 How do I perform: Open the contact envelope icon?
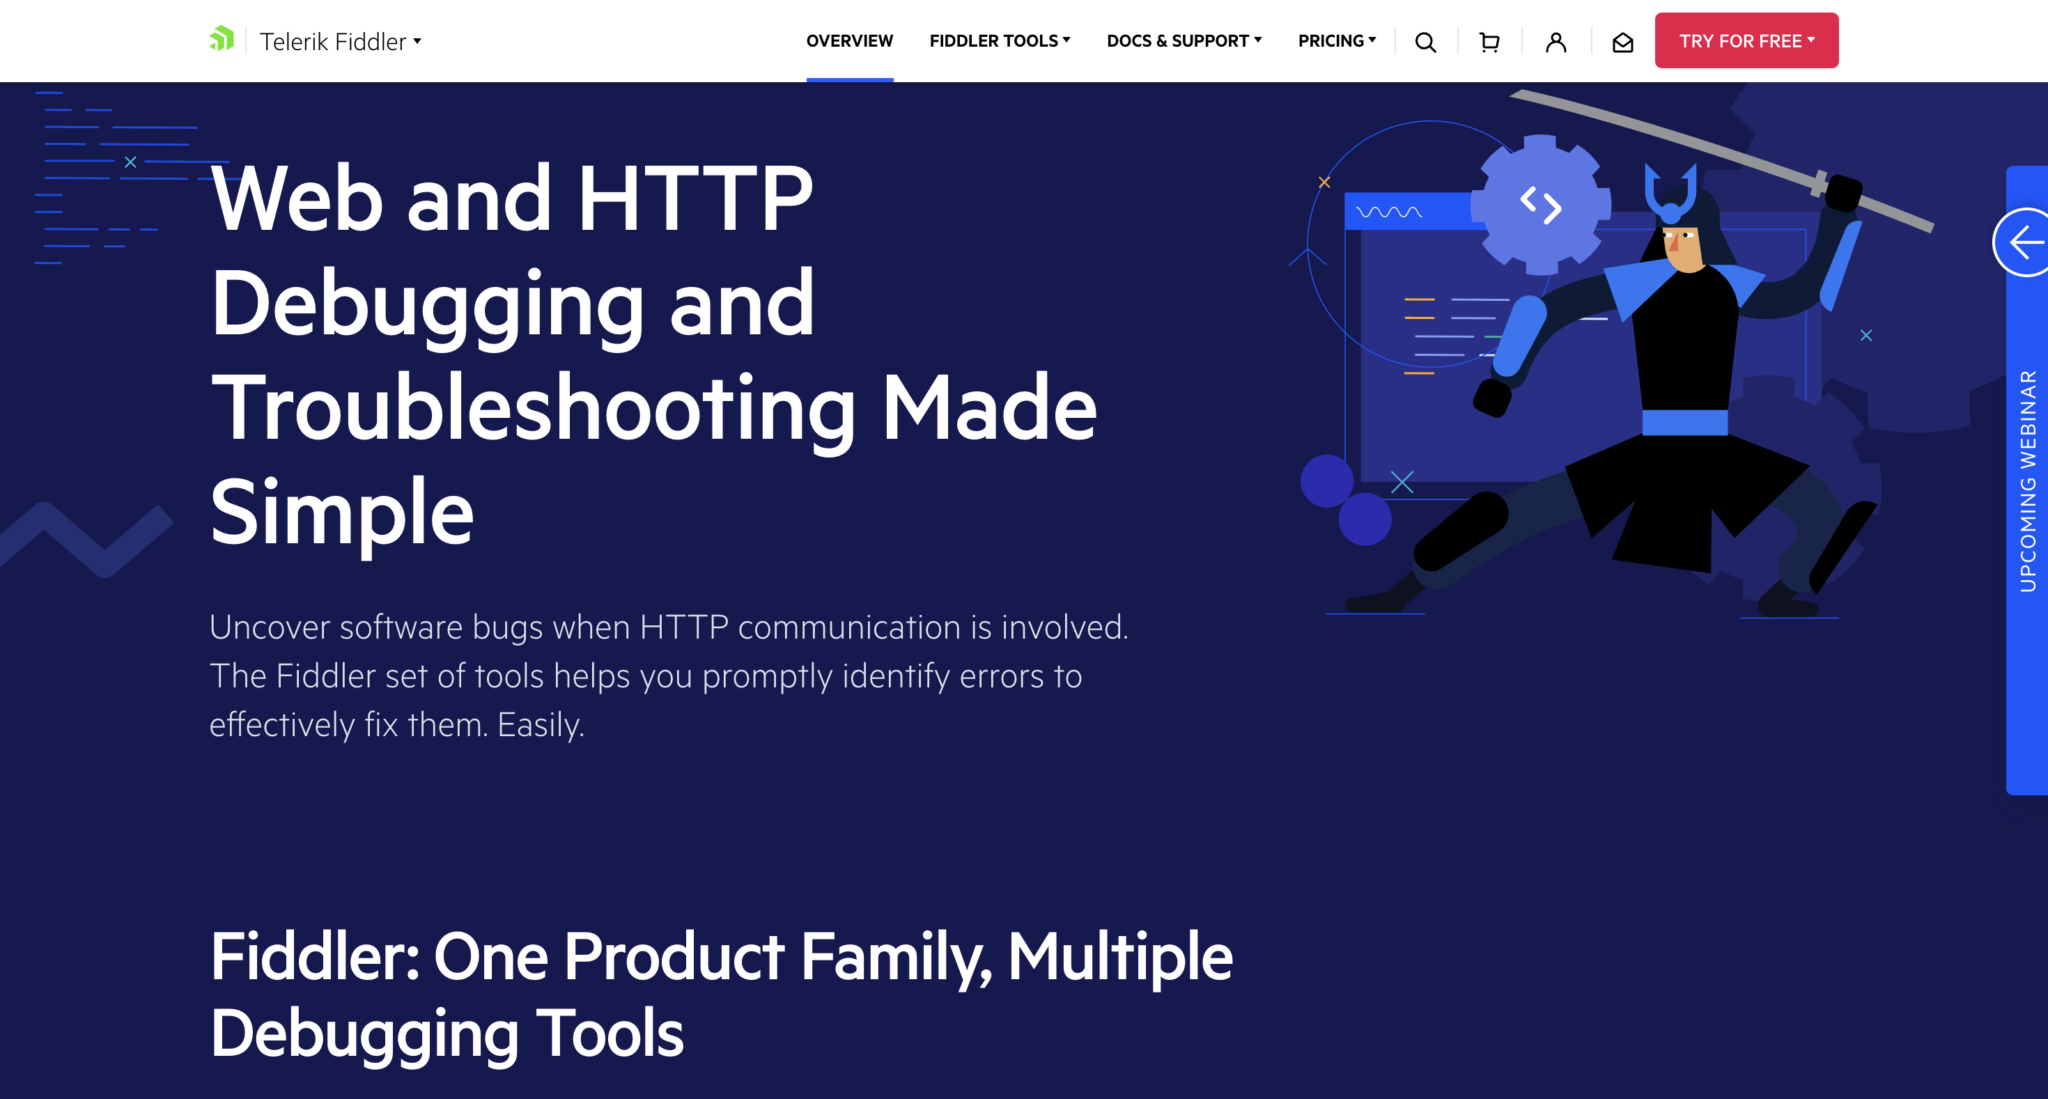click(x=1622, y=41)
